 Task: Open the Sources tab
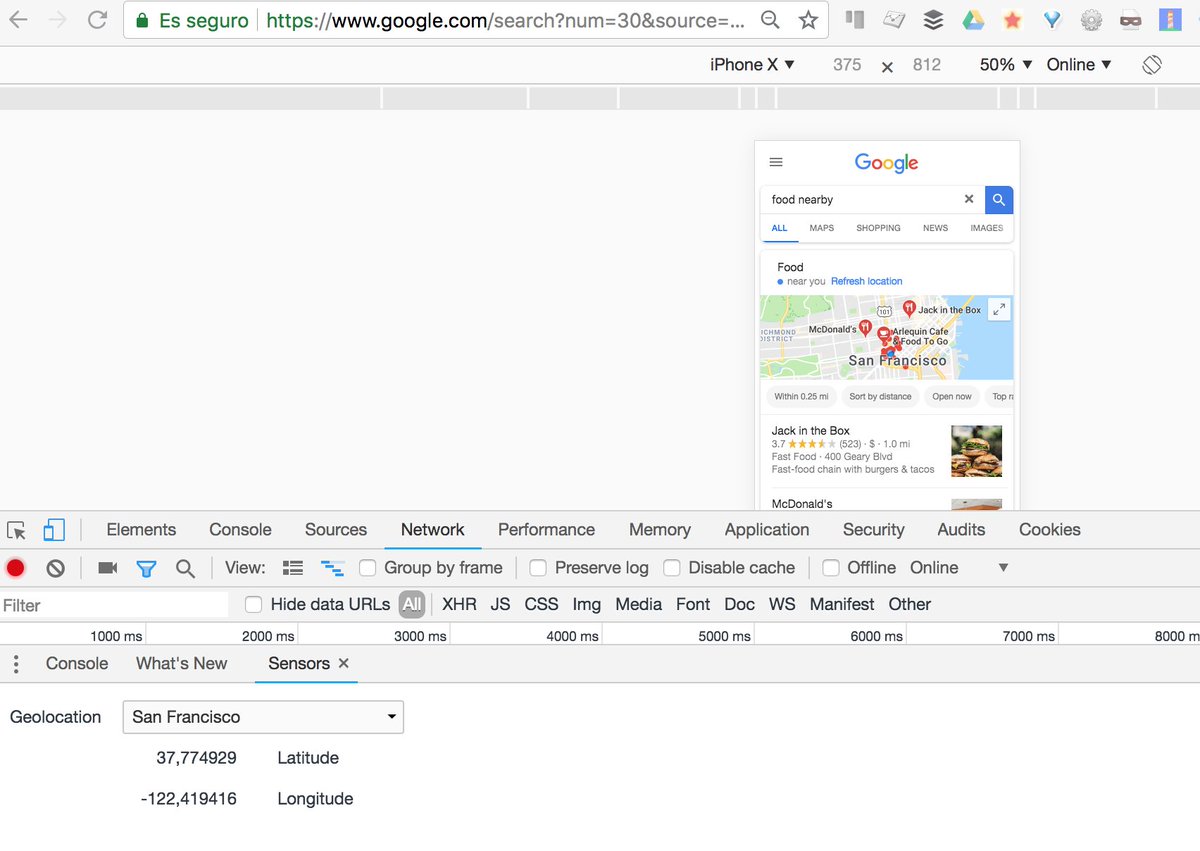336,530
